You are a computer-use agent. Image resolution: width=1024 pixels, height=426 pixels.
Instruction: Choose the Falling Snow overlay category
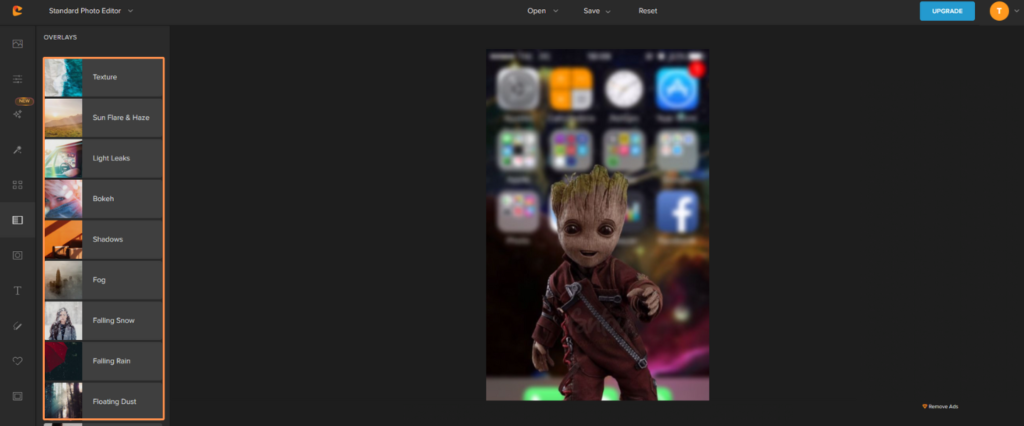103,320
